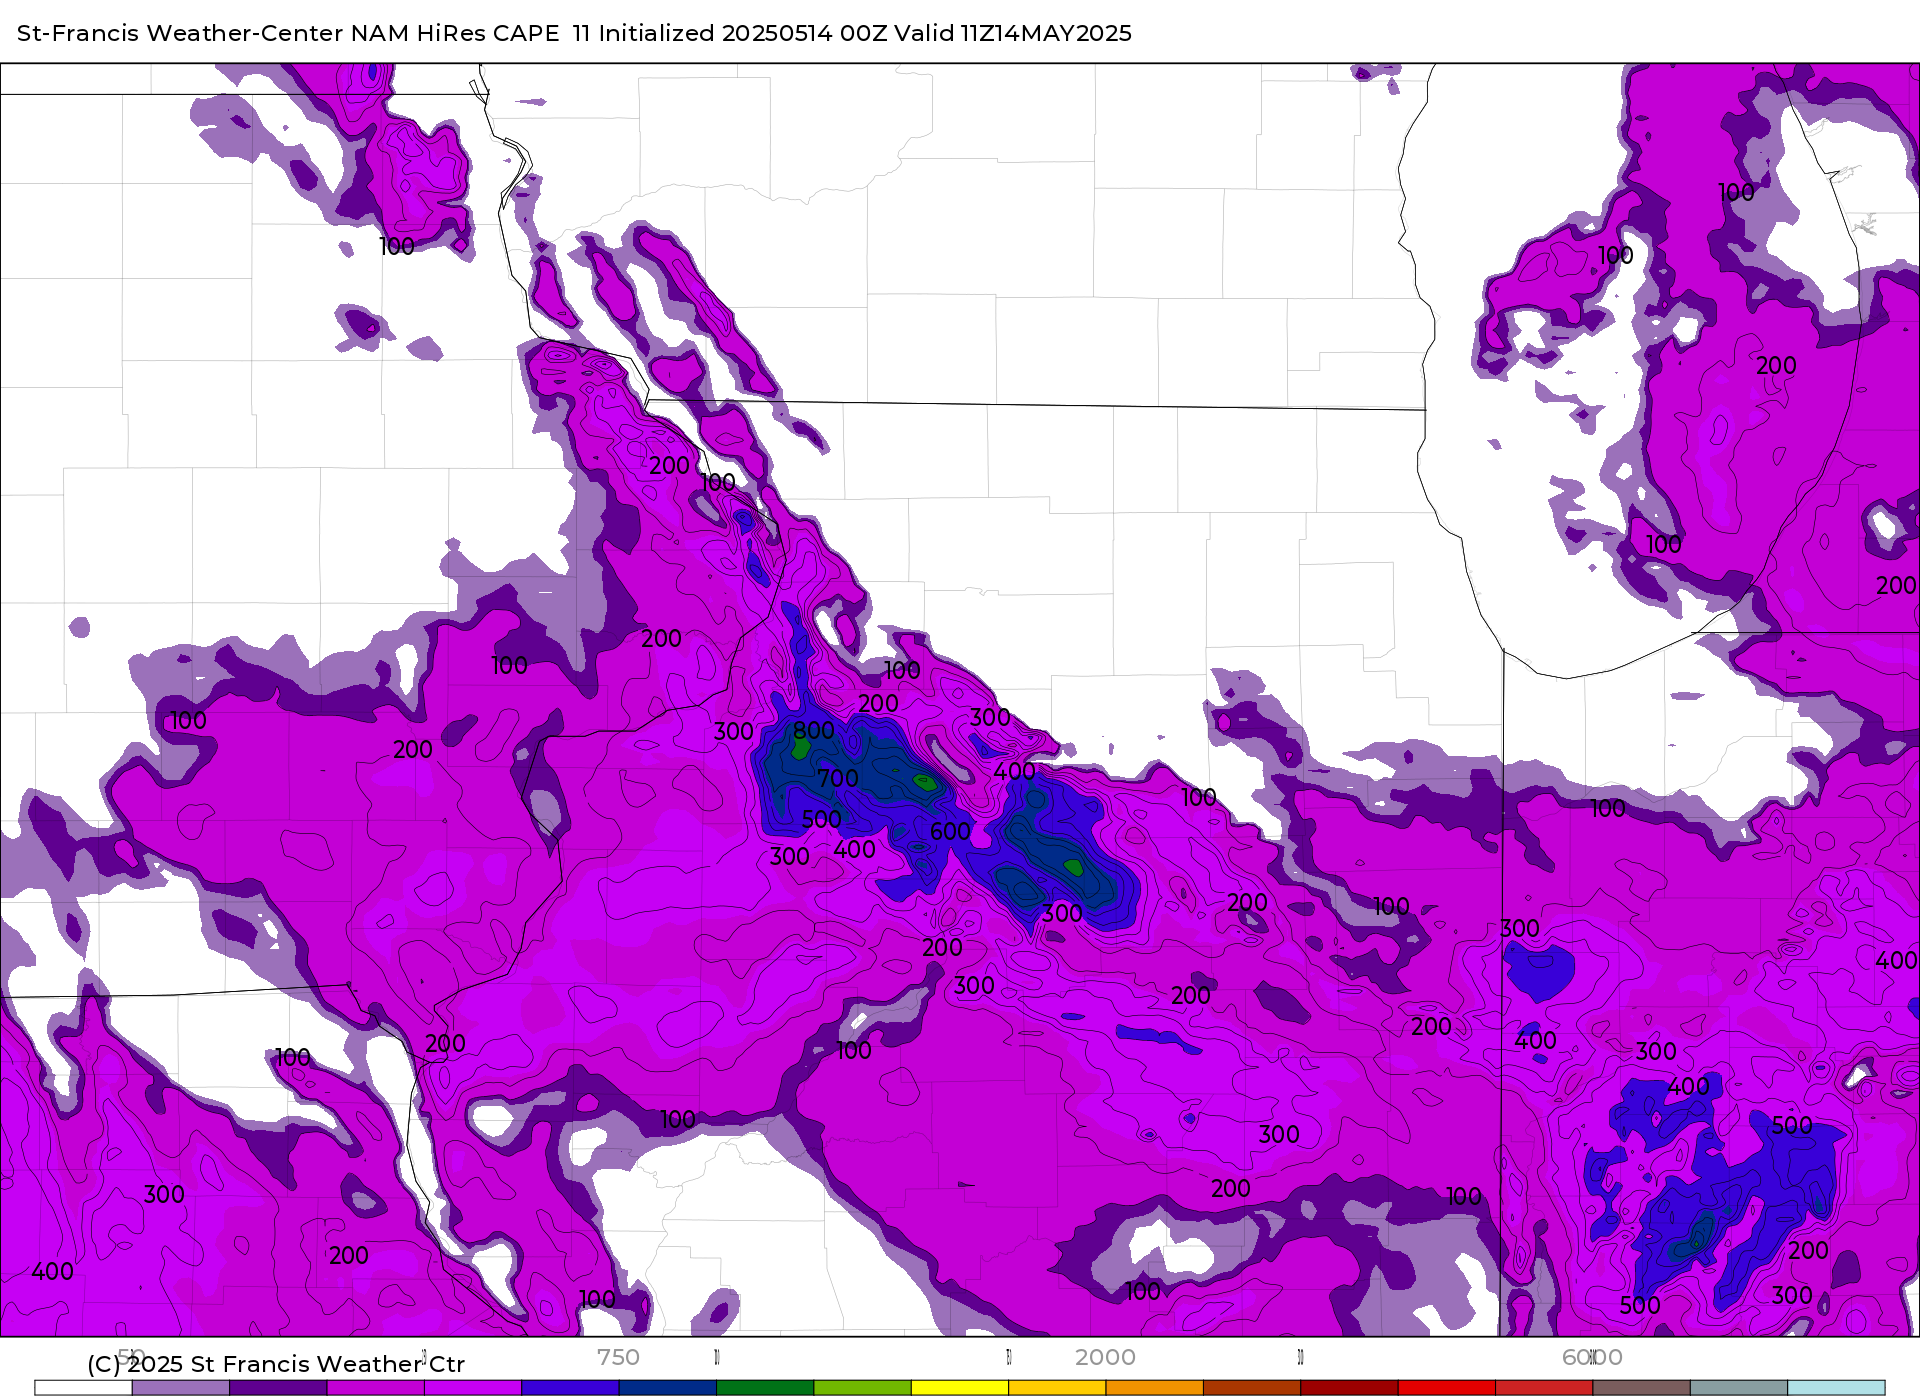Click the dark purple swatch on the color bar

278,1388
